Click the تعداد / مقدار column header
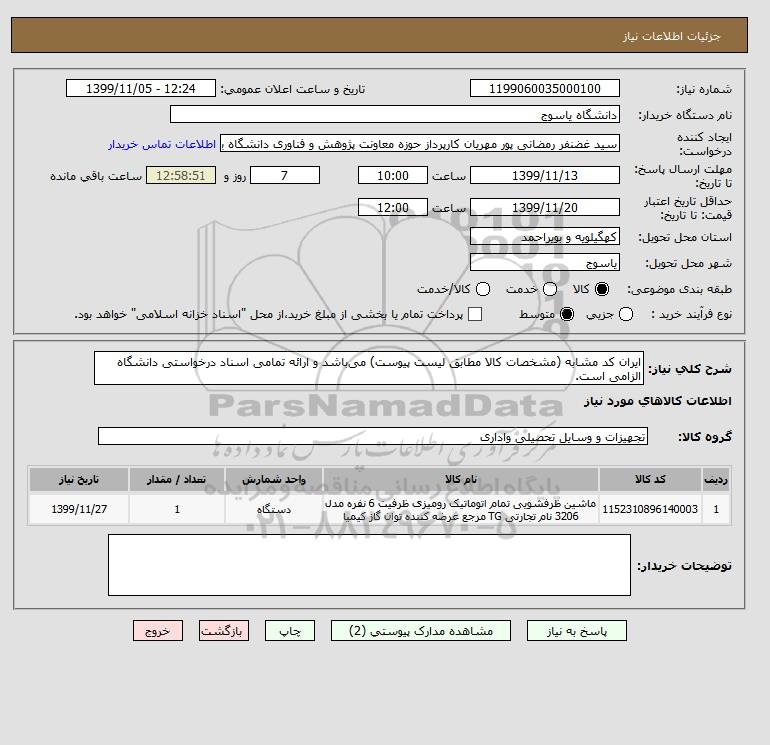 [177, 479]
